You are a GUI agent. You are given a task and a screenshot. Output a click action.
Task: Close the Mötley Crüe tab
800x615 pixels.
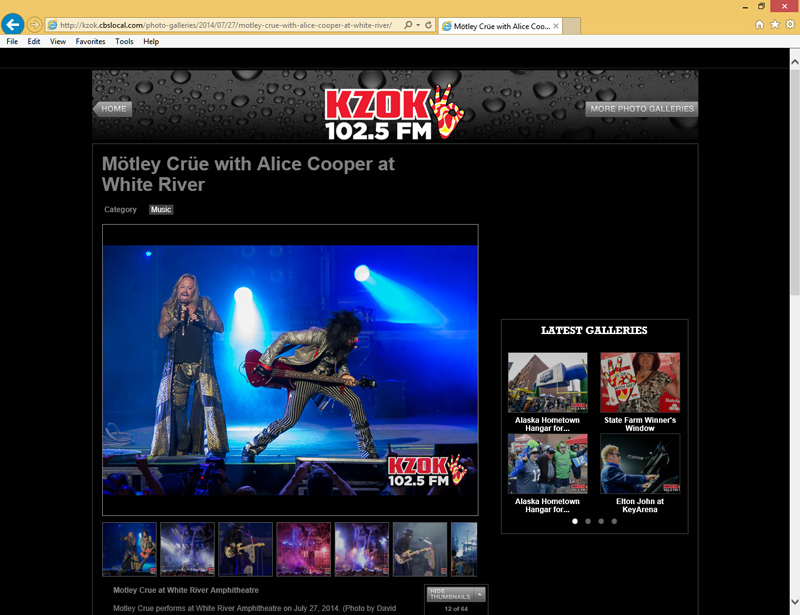[556, 26]
